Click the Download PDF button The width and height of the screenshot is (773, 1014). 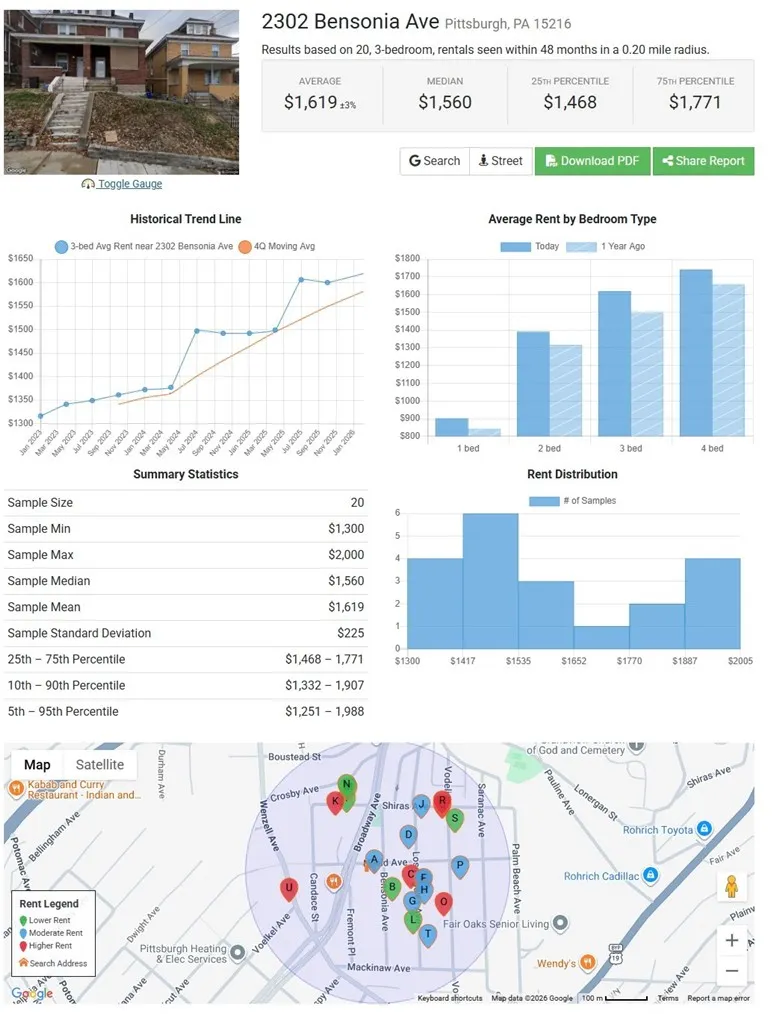pos(592,161)
